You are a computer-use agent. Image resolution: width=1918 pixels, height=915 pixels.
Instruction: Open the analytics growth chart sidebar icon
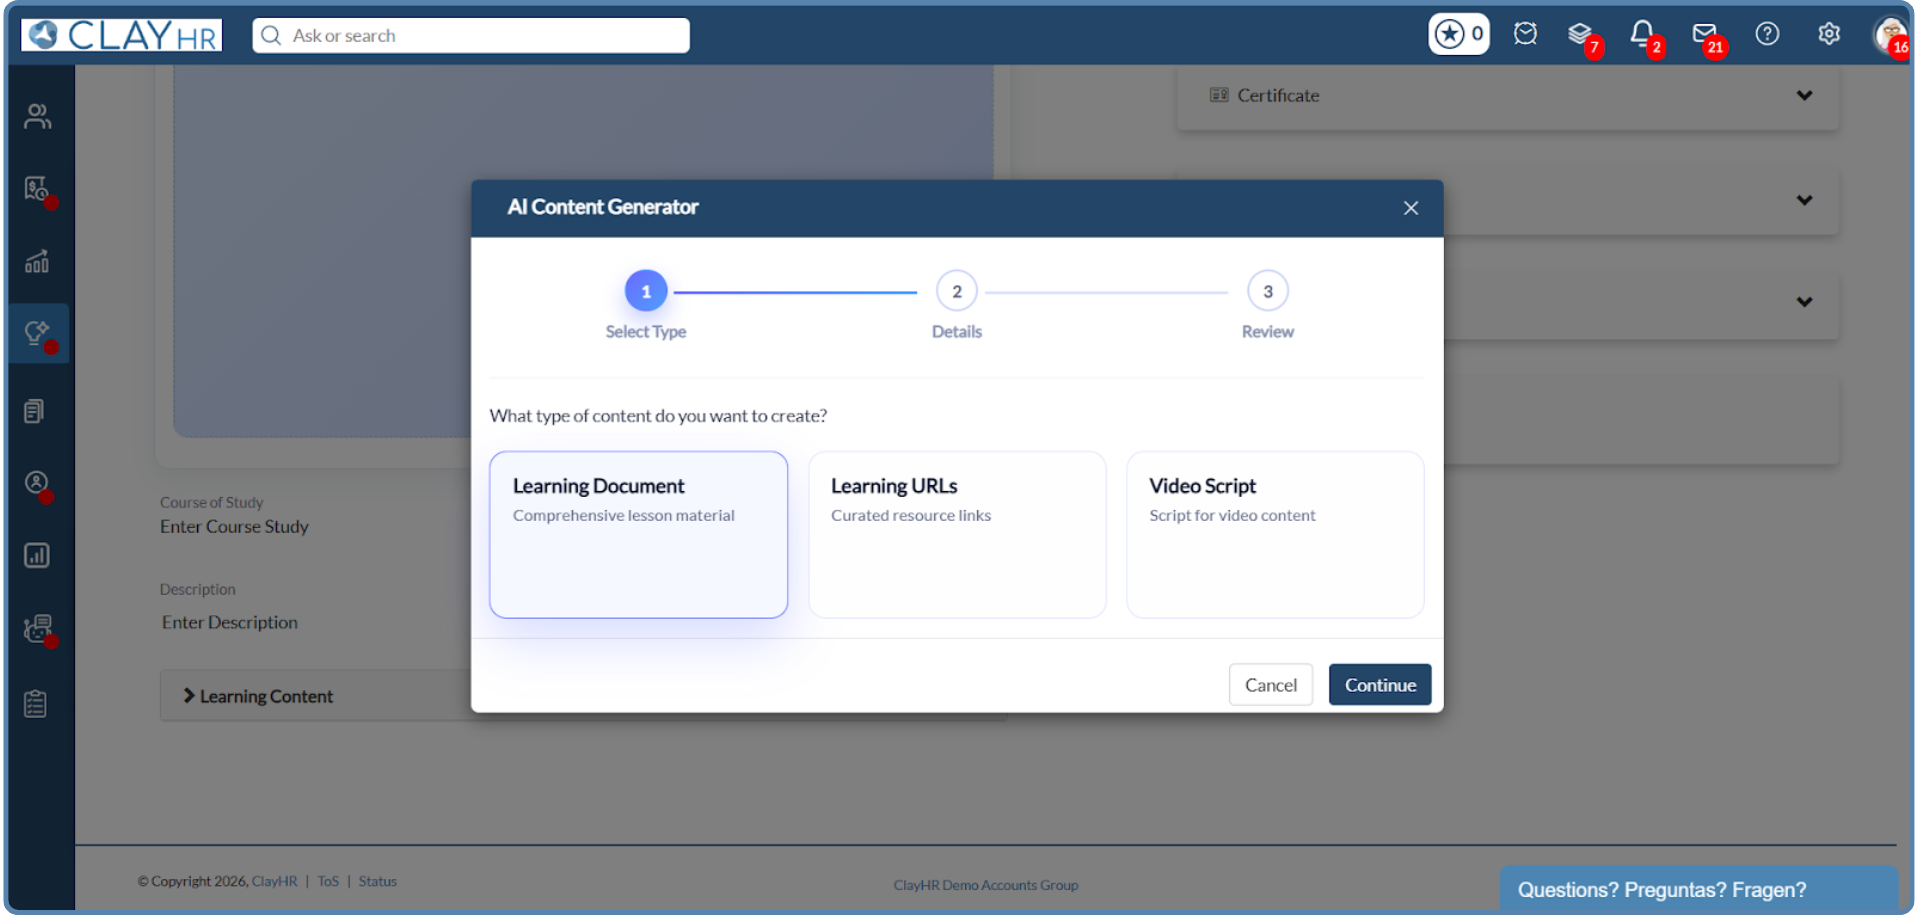[37, 261]
